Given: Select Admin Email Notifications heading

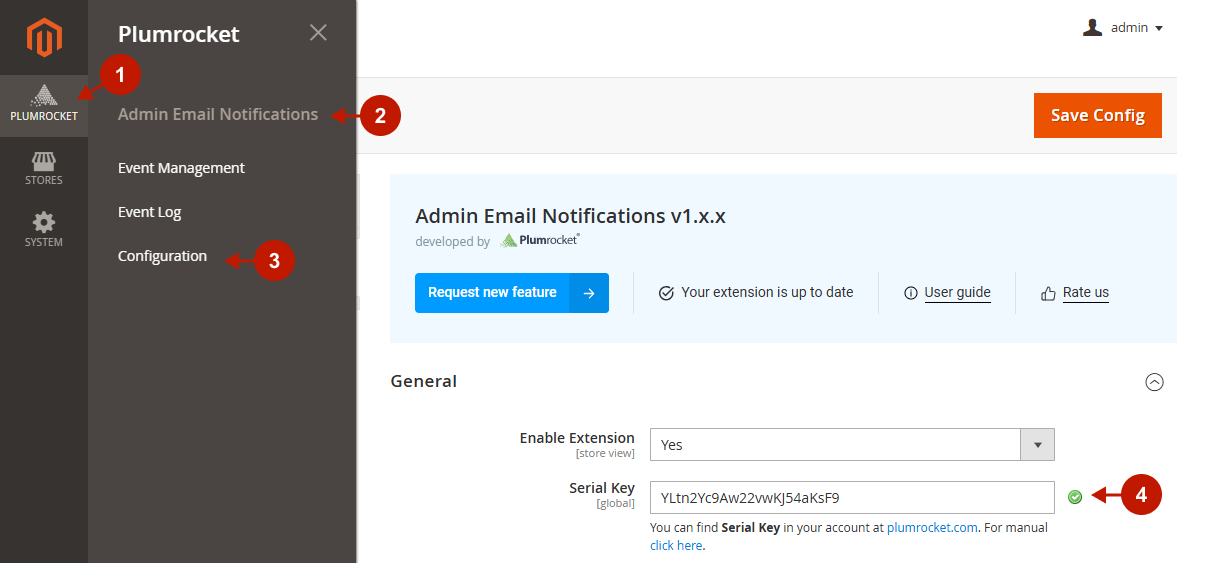Looking at the screenshot, I should pyautogui.click(x=218, y=114).
